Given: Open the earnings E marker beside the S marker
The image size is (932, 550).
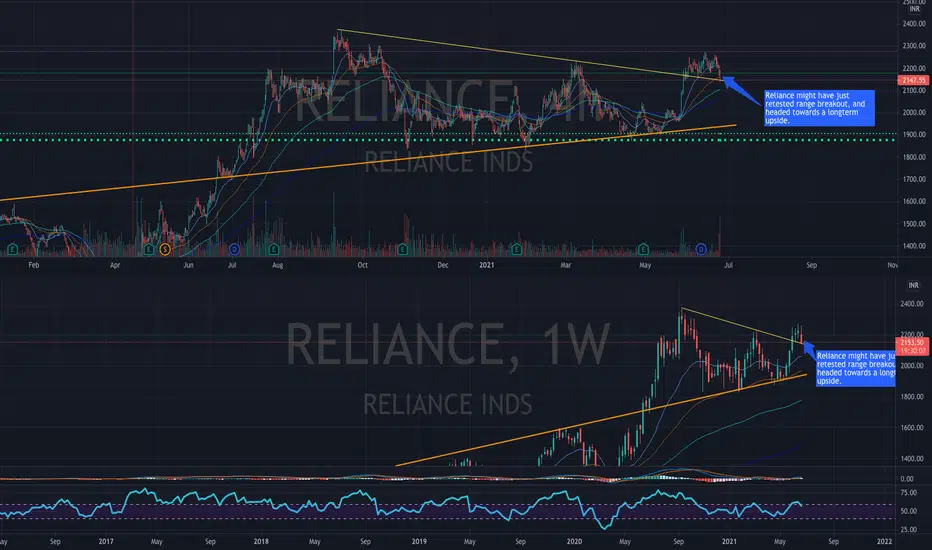Looking at the screenshot, I should click(x=149, y=250).
